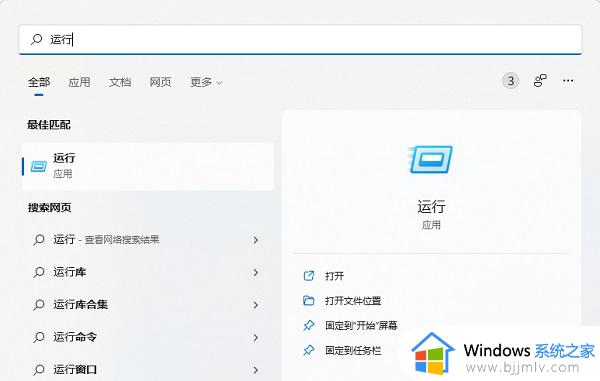Image resolution: width=600 pixels, height=381 pixels.
Task: Focus the search input containing 运行
Action: point(300,39)
